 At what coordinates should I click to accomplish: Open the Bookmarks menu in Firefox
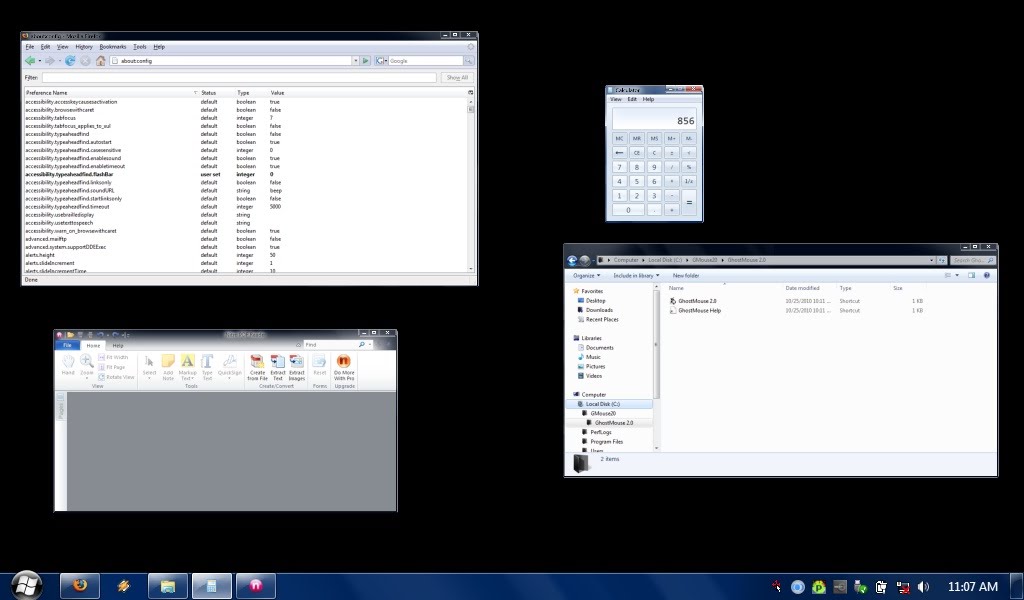[113, 47]
